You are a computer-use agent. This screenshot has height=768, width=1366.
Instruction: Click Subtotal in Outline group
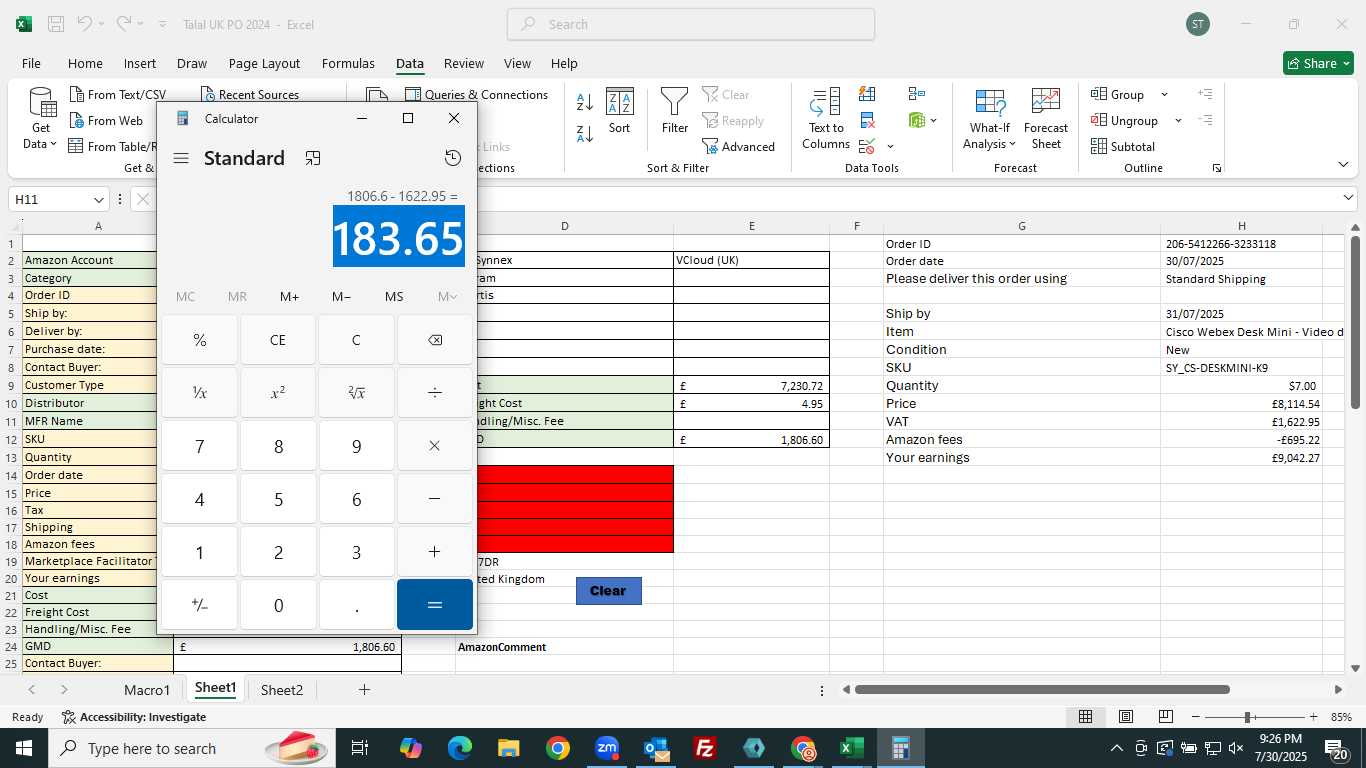1122,146
